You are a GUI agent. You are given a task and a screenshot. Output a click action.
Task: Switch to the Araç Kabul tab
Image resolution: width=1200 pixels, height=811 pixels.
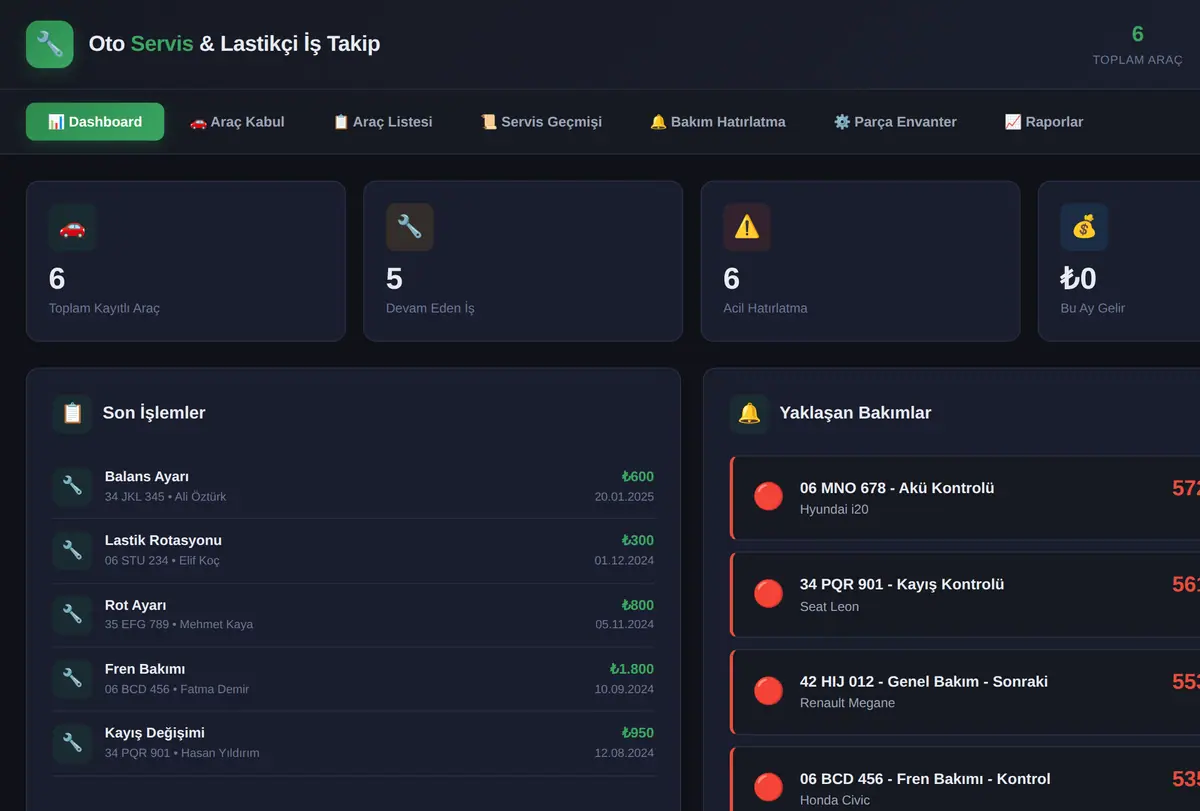(x=237, y=122)
